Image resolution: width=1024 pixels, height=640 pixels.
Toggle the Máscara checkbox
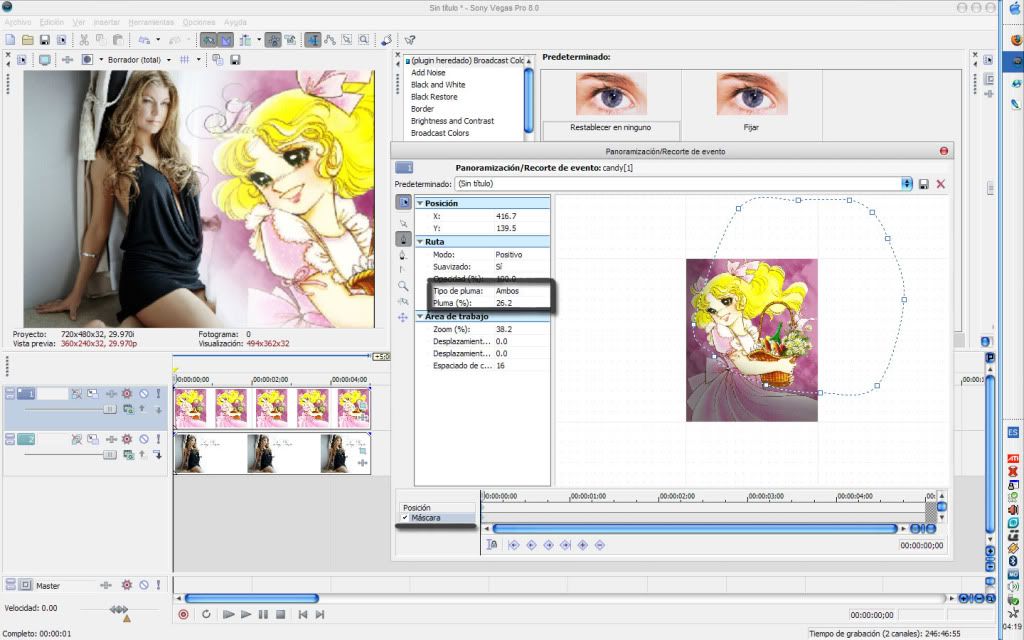[x=405, y=517]
